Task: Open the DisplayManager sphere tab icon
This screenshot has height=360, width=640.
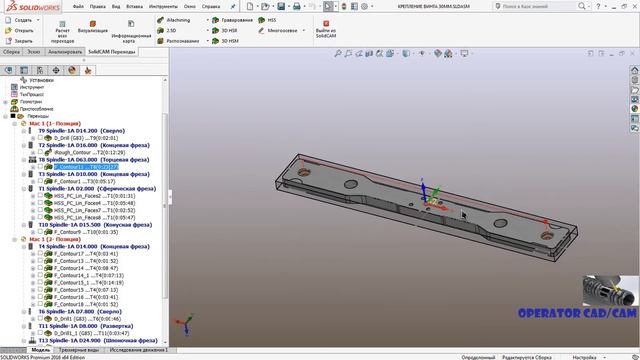Action: pyautogui.click(x=72, y=70)
